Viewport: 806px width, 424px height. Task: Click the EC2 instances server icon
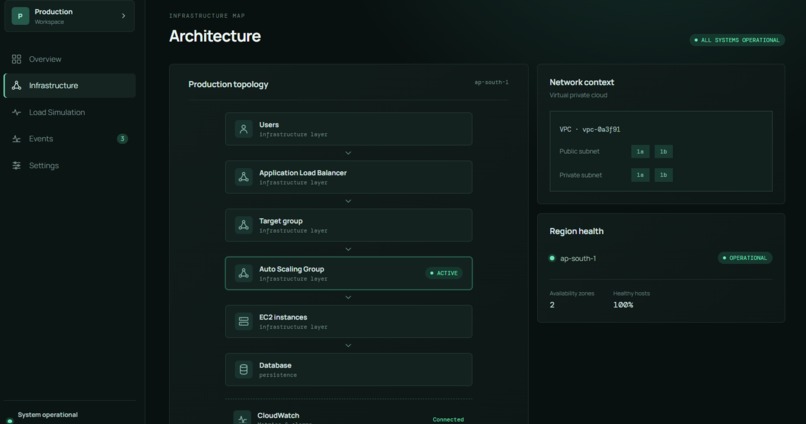coord(244,322)
